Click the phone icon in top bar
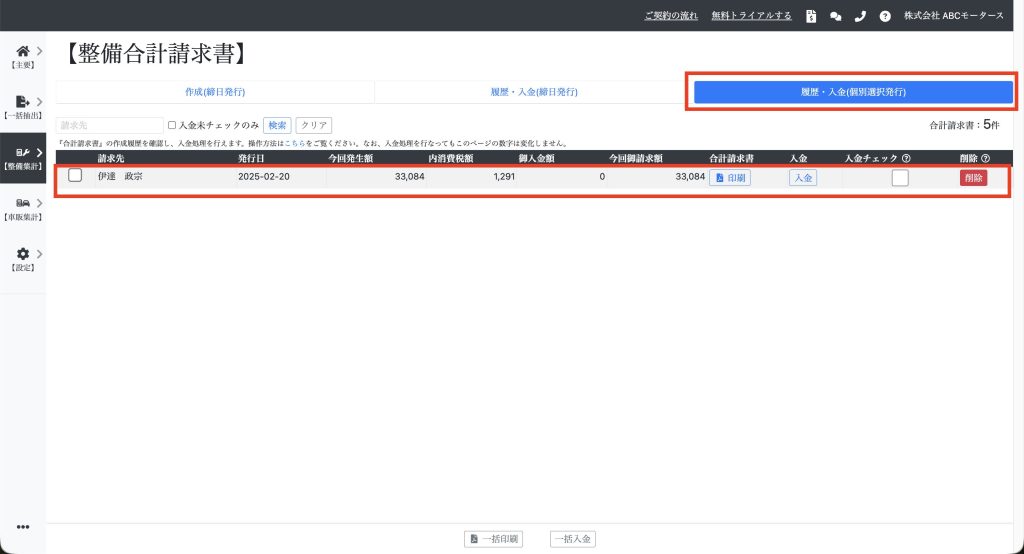 coord(860,16)
